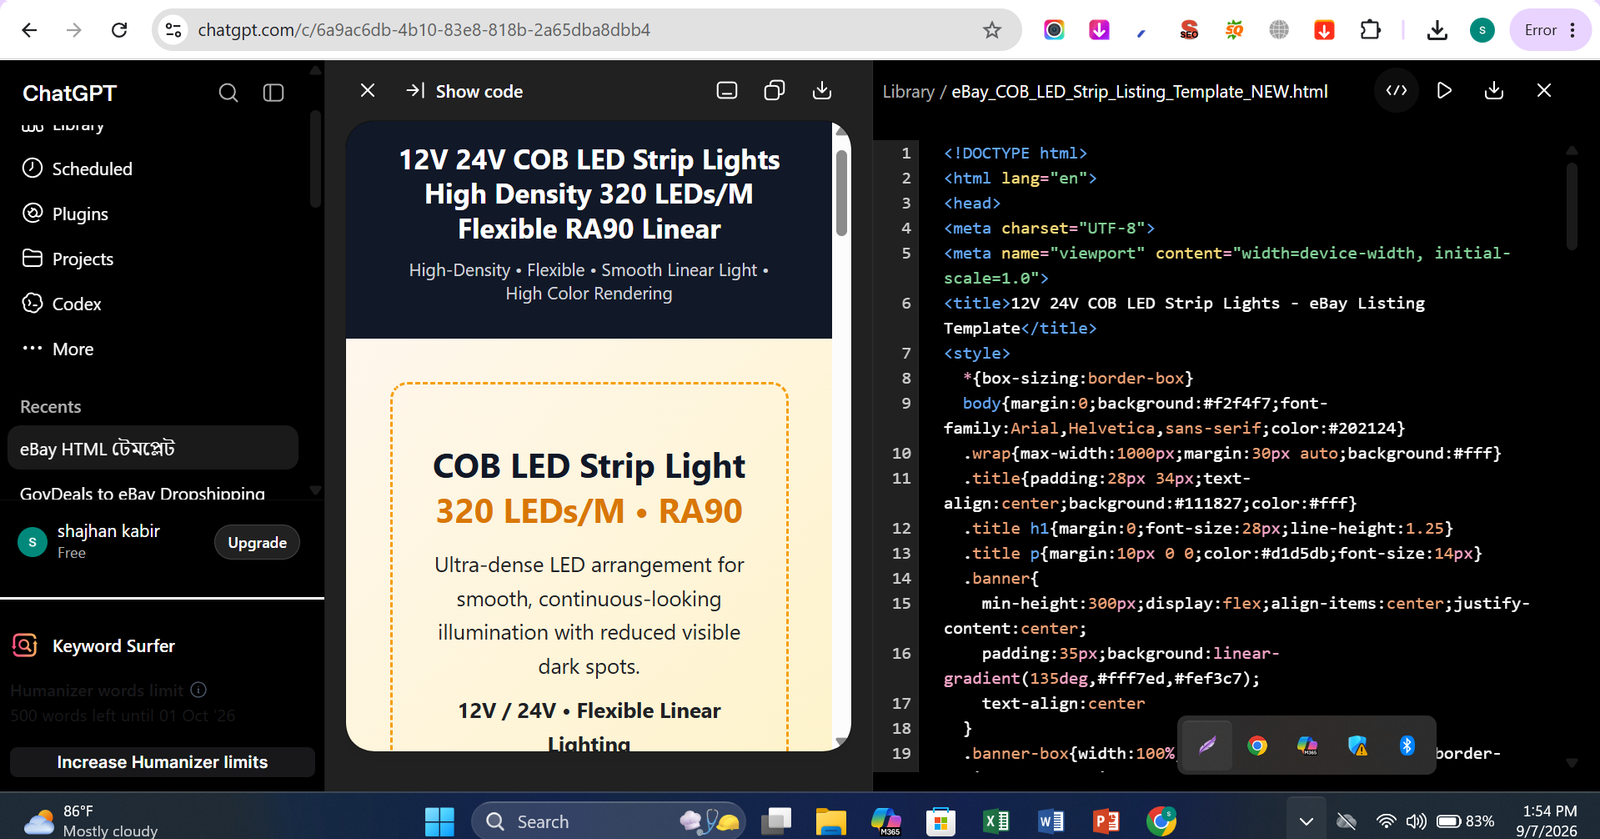Open Chrome downloads icon
The image size is (1600, 839).
coord(1437,30)
